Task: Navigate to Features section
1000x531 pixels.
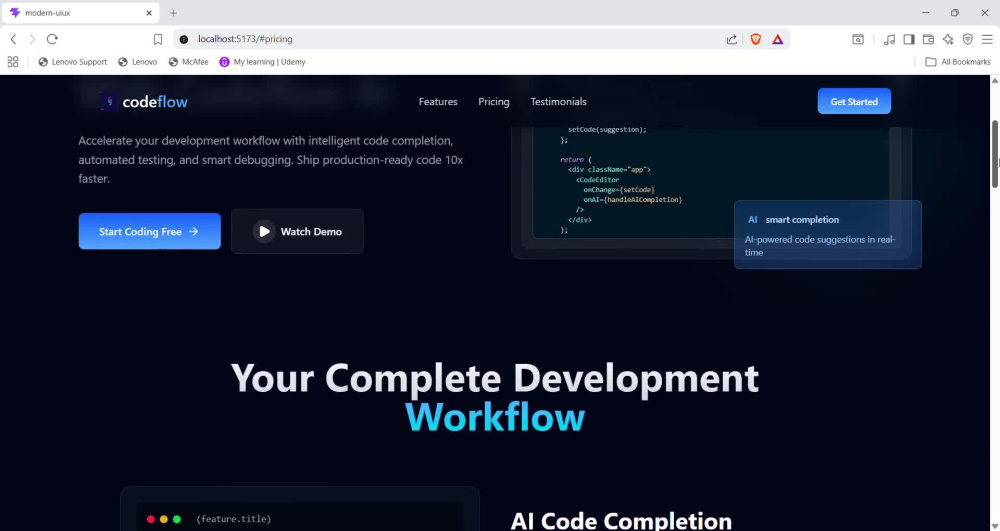Action: [438, 101]
